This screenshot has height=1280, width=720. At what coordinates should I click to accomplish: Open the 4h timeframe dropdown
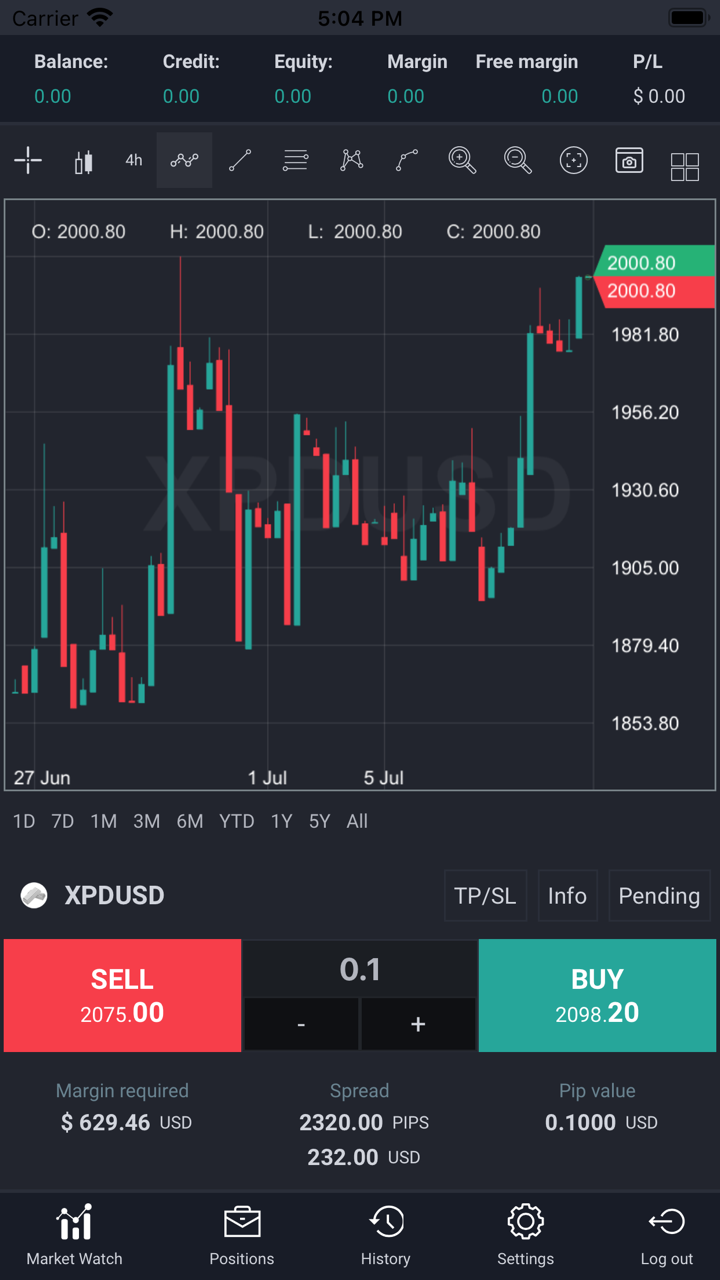(134, 160)
